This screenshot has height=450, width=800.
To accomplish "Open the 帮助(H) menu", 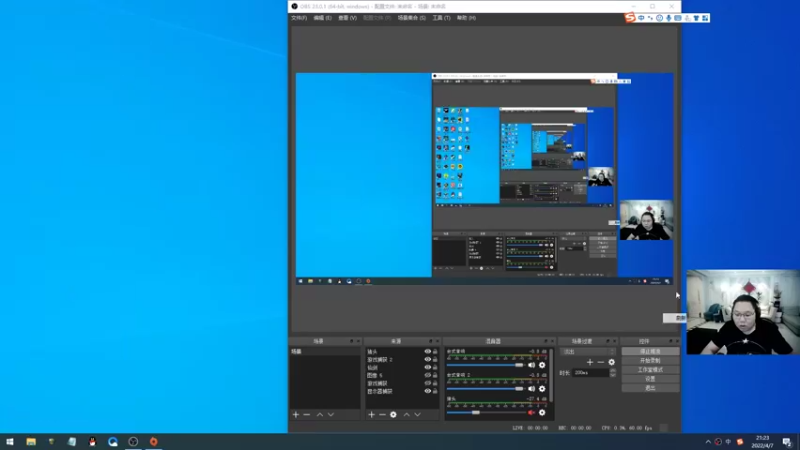I will pos(466,18).
